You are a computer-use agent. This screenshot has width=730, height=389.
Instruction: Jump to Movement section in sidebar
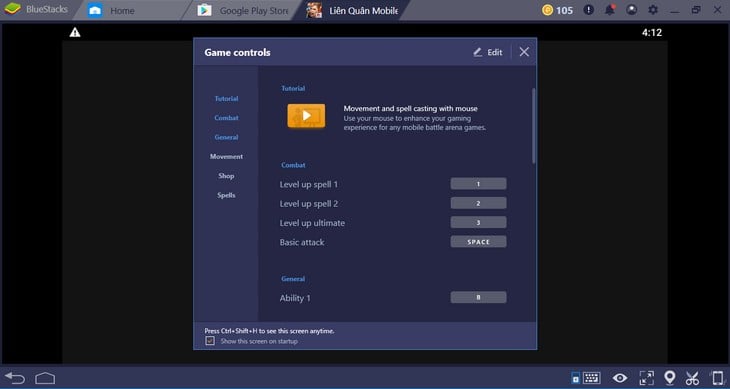point(226,157)
